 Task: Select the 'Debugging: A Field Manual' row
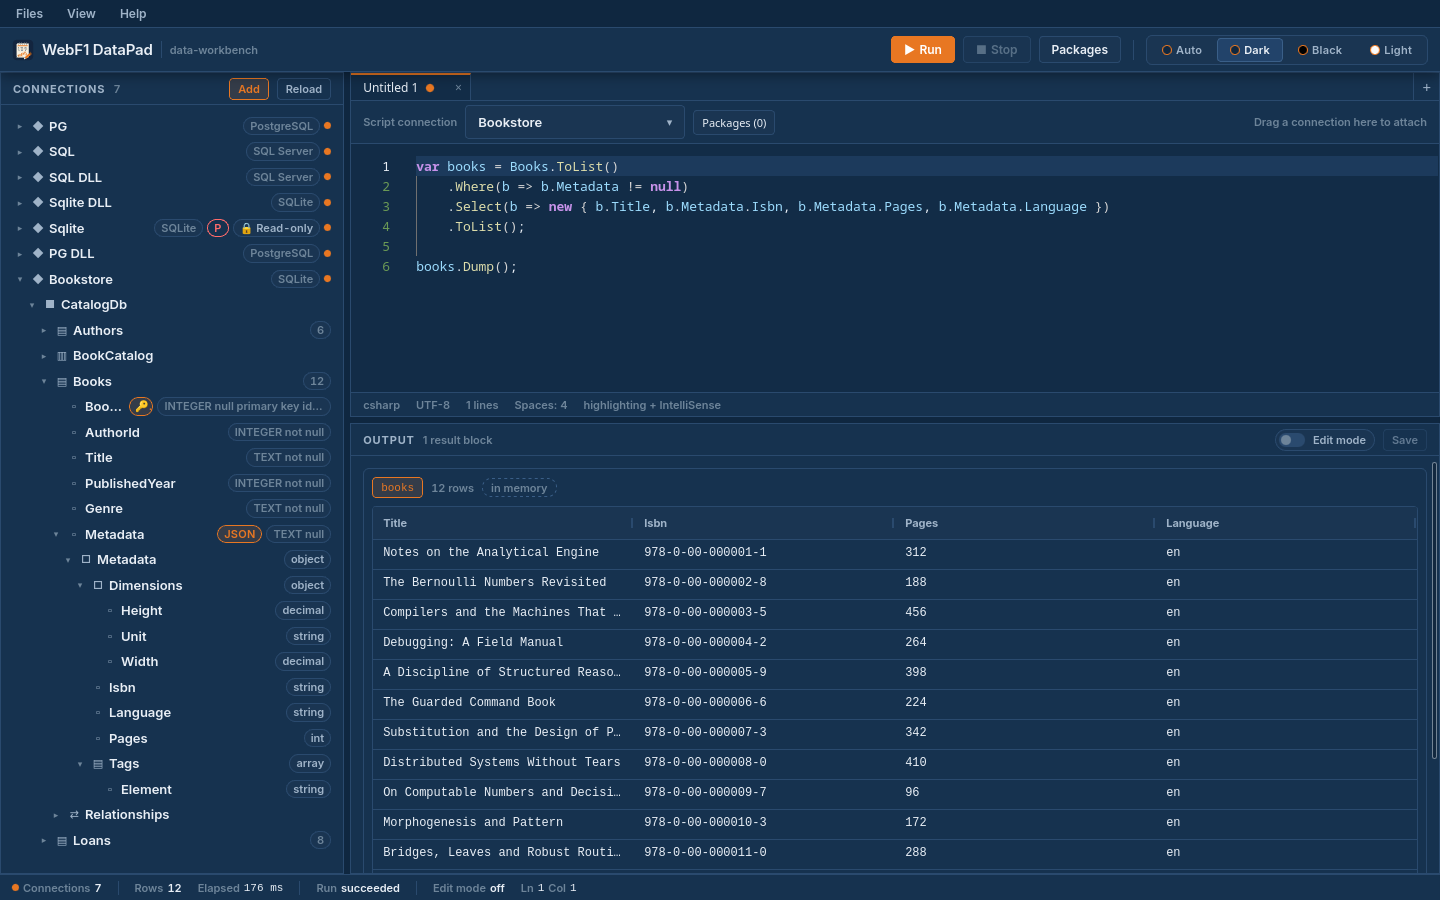895,643
